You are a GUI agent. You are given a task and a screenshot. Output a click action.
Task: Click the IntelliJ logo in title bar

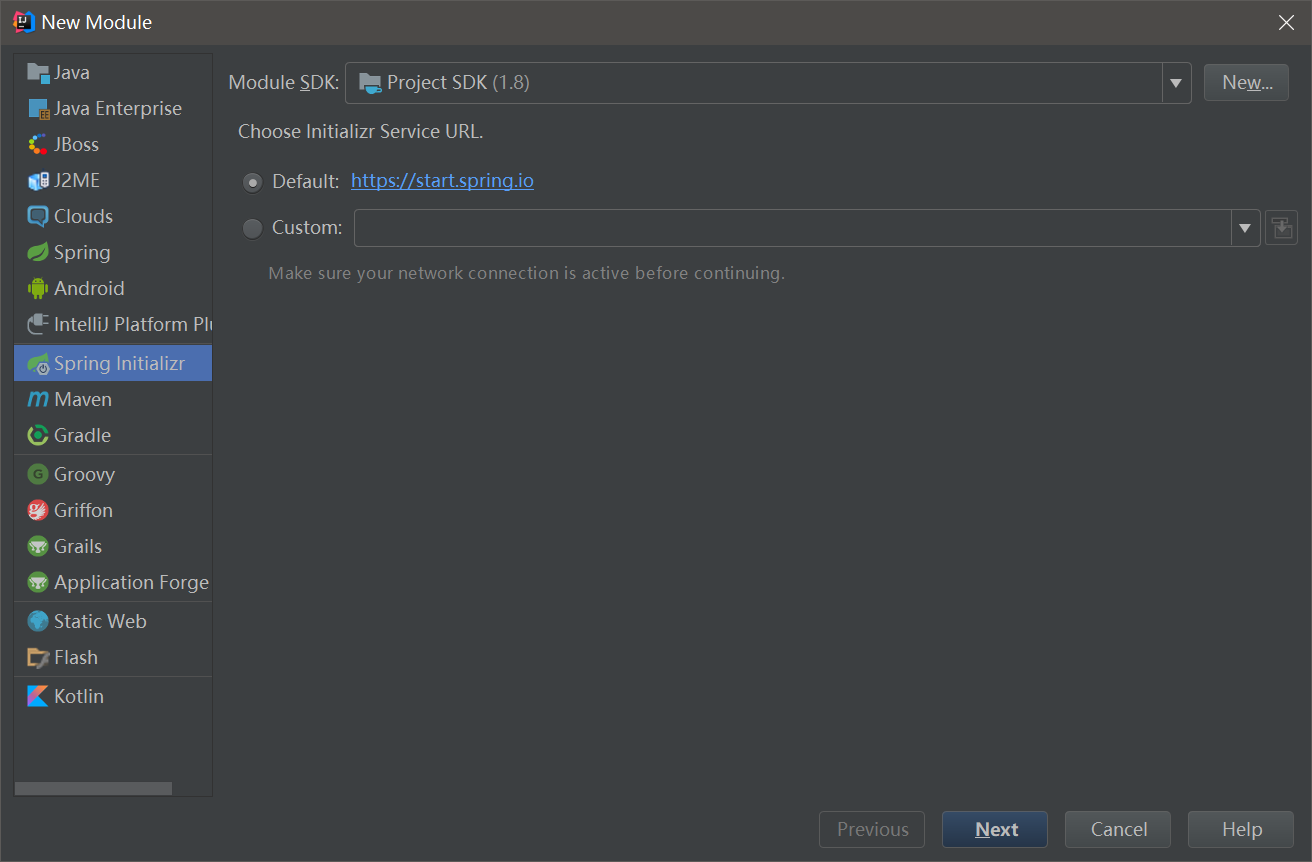[24, 22]
